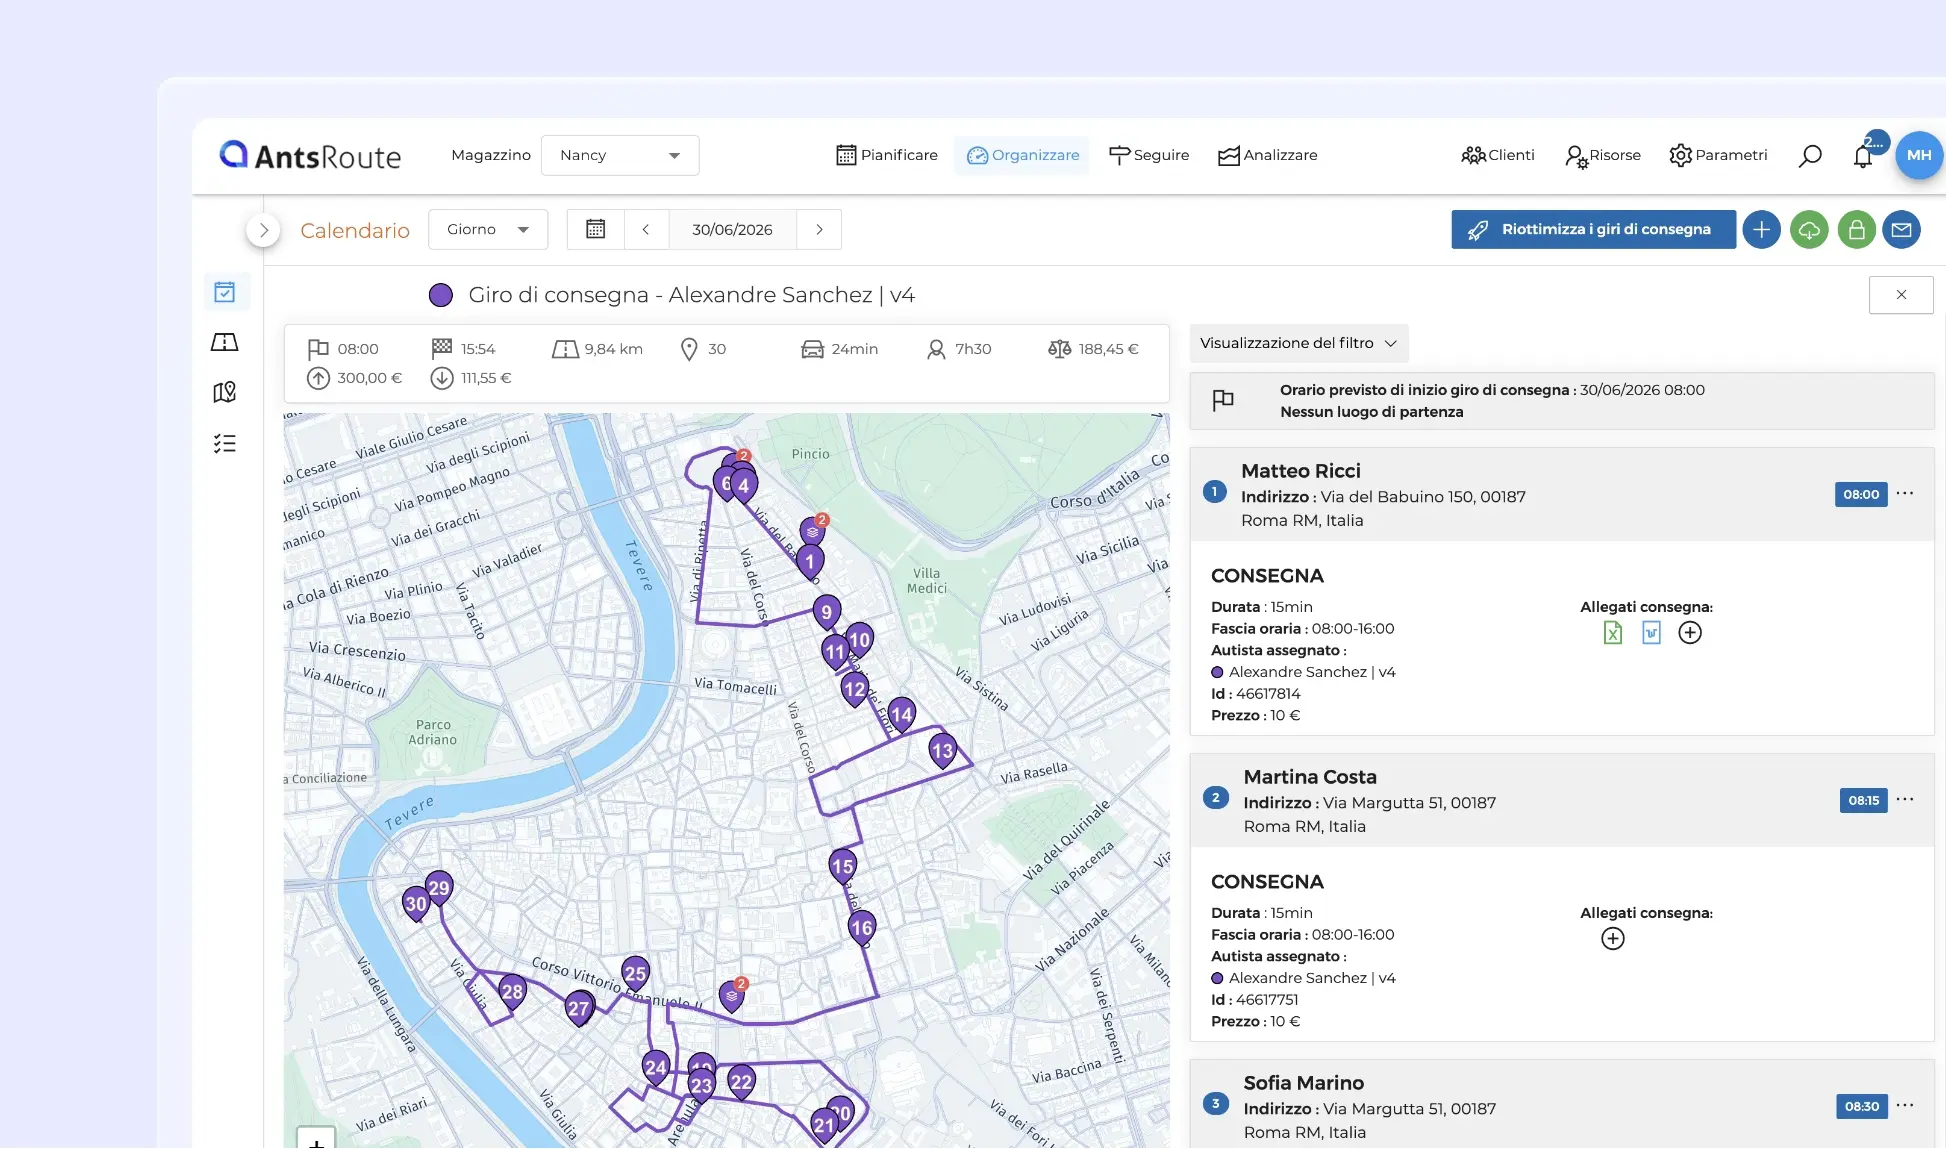Click the 9,84 km distance value
Viewport: 1946px width, 1149px height.
pos(613,349)
